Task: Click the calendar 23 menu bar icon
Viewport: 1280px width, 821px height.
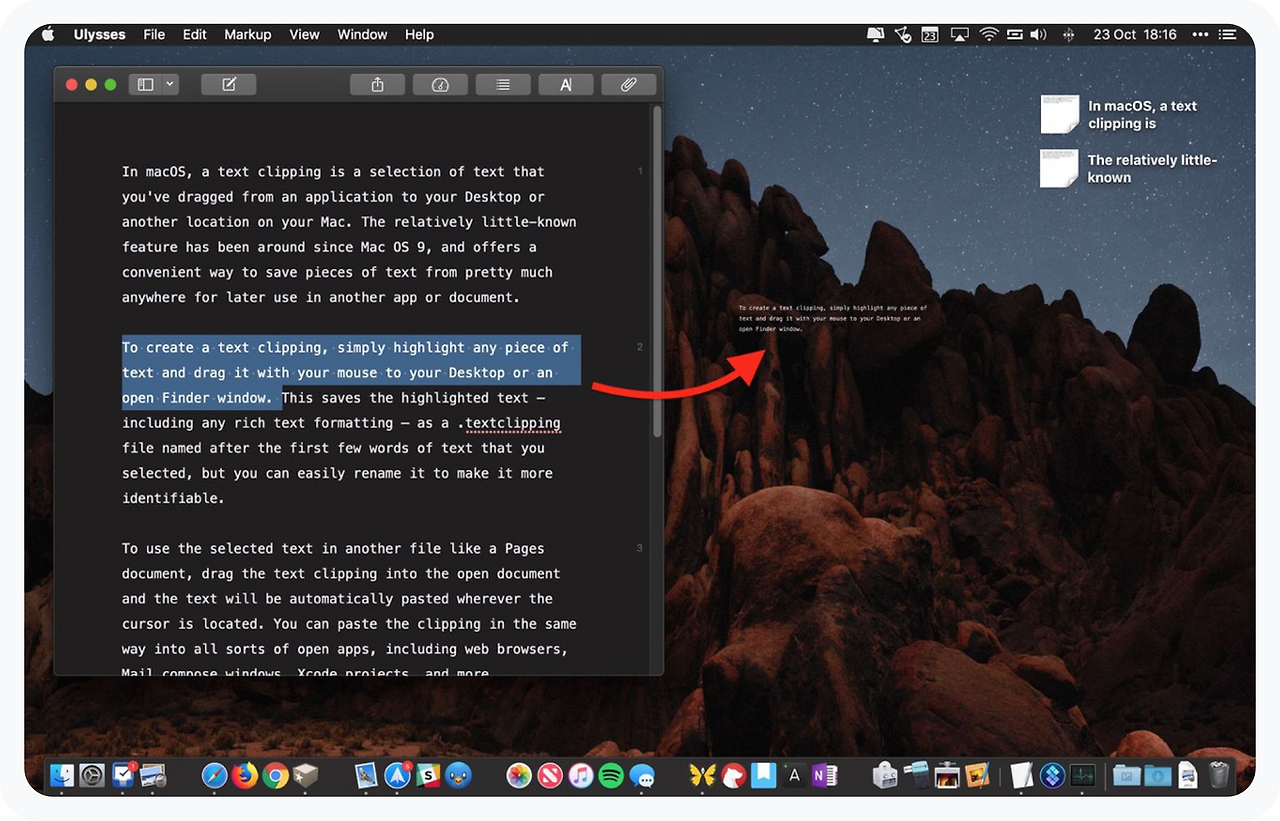Action: [930, 34]
